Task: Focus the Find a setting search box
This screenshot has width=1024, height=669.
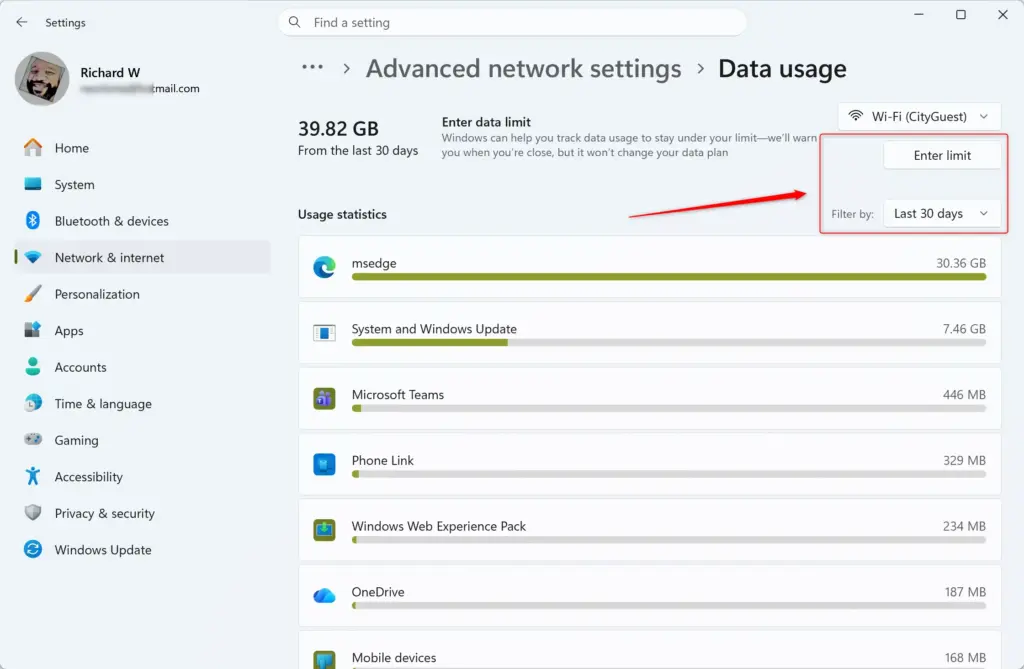Action: tap(512, 22)
